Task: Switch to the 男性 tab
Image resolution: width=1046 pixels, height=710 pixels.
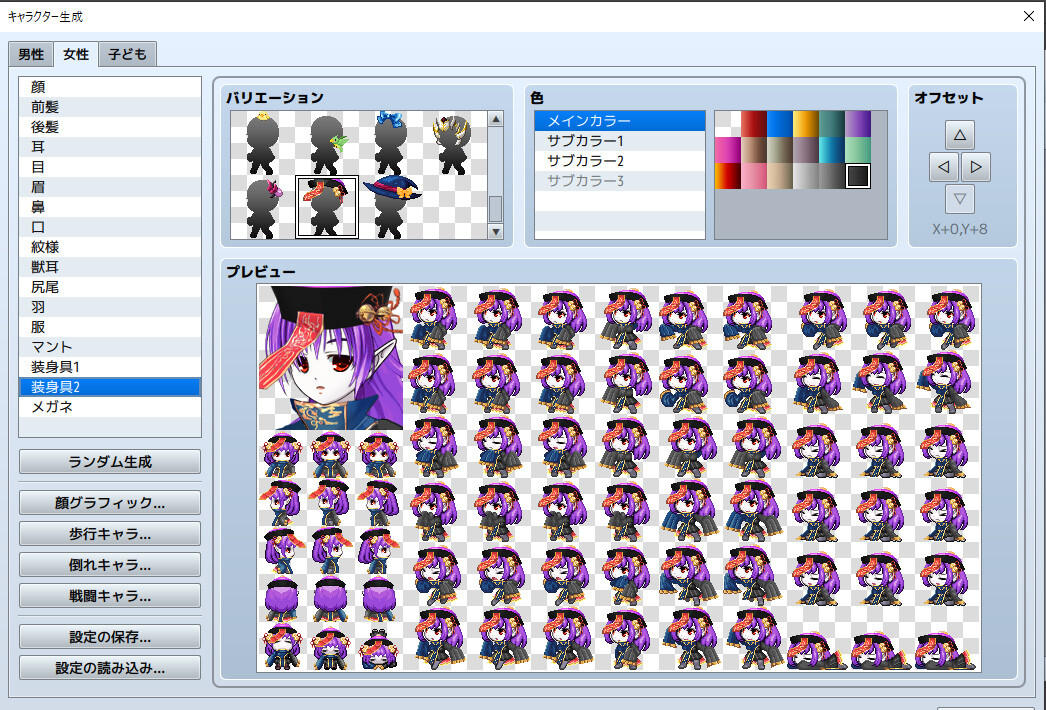Action: point(30,54)
